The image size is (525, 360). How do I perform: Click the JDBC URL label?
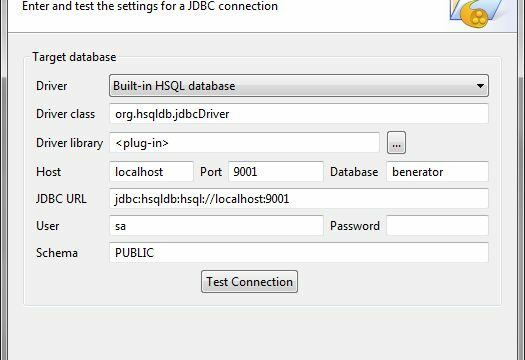[61, 199]
